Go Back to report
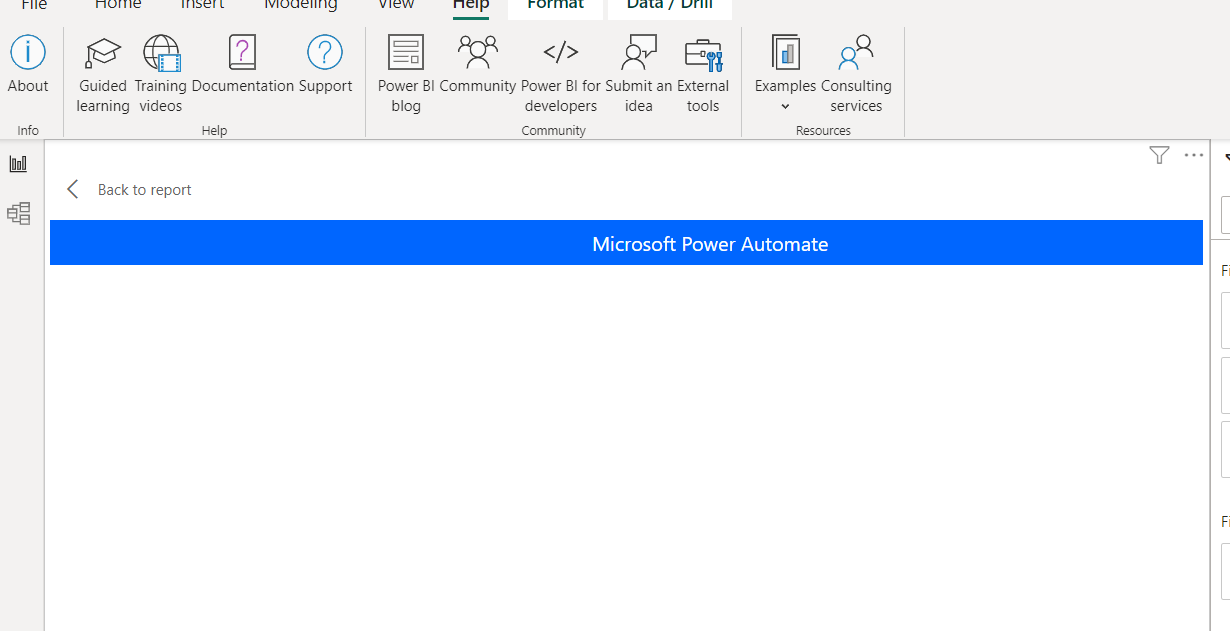Viewport: 1230px width, 631px height. (128, 190)
